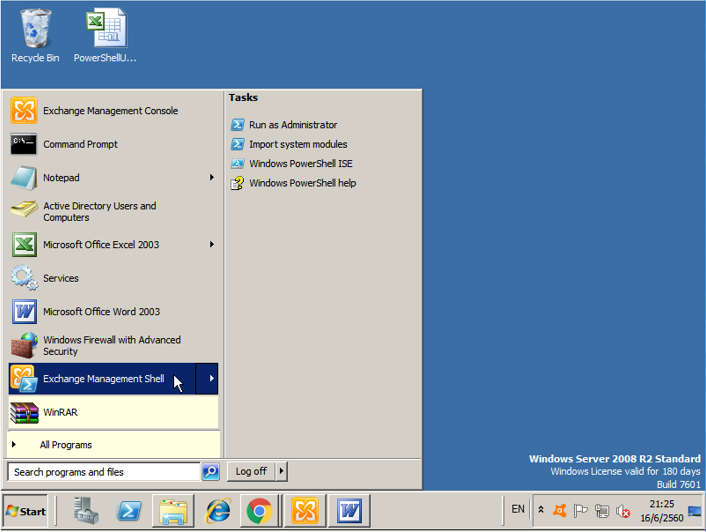Image resolution: width=706 pixels, height=532 pixels.
Task: Open the EN language bar selector
Action: (518, 509)
